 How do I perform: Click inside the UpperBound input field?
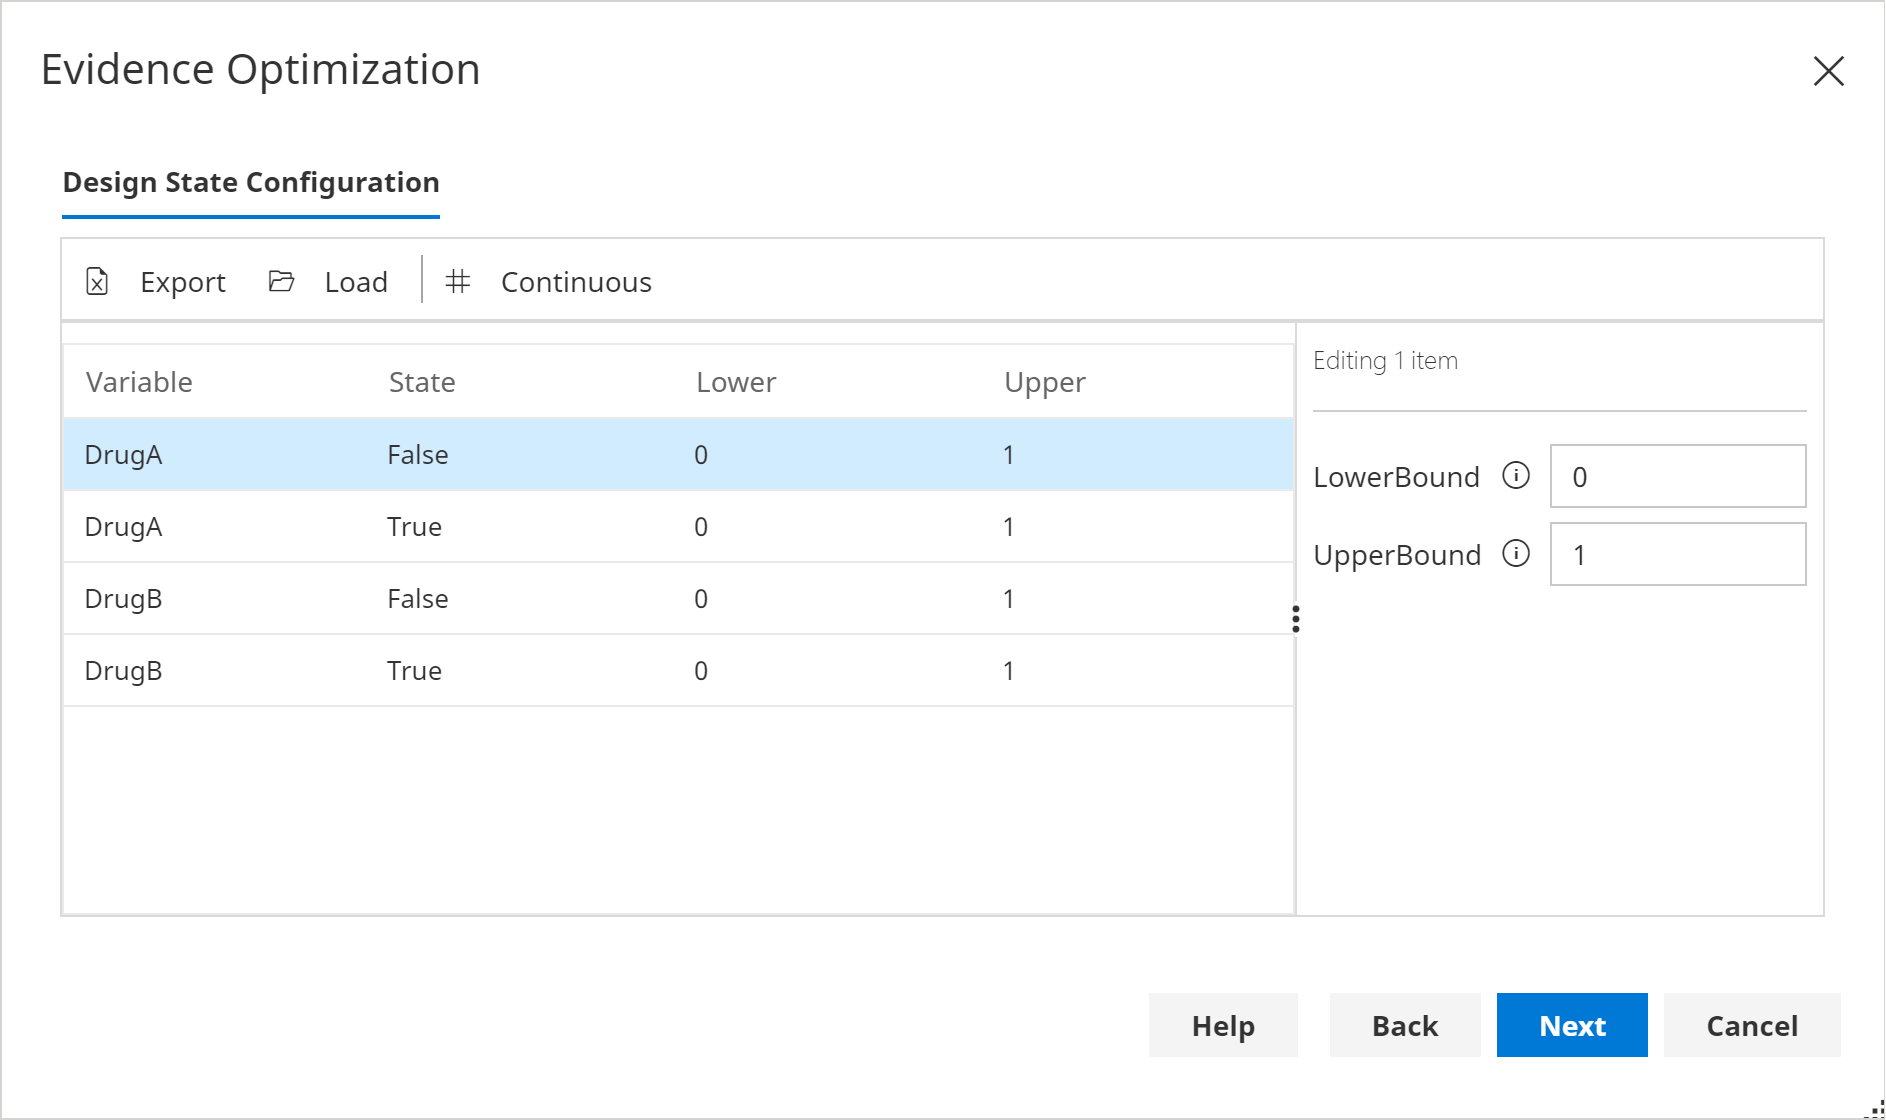coord(1676,553)
